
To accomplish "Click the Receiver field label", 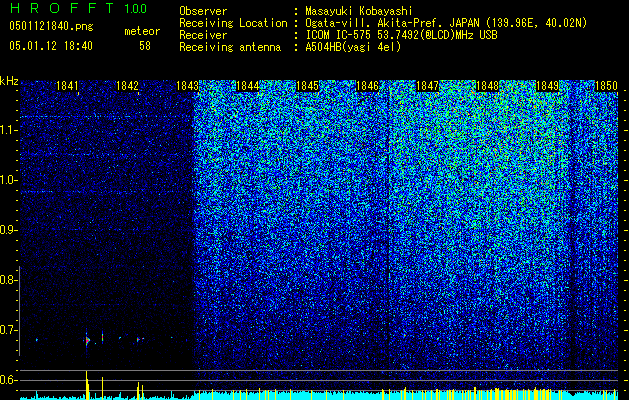I will click(203, 35).
